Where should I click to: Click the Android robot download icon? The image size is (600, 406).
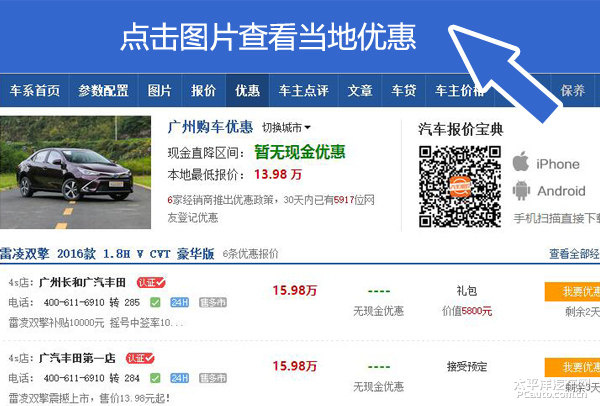click(521, 190)
